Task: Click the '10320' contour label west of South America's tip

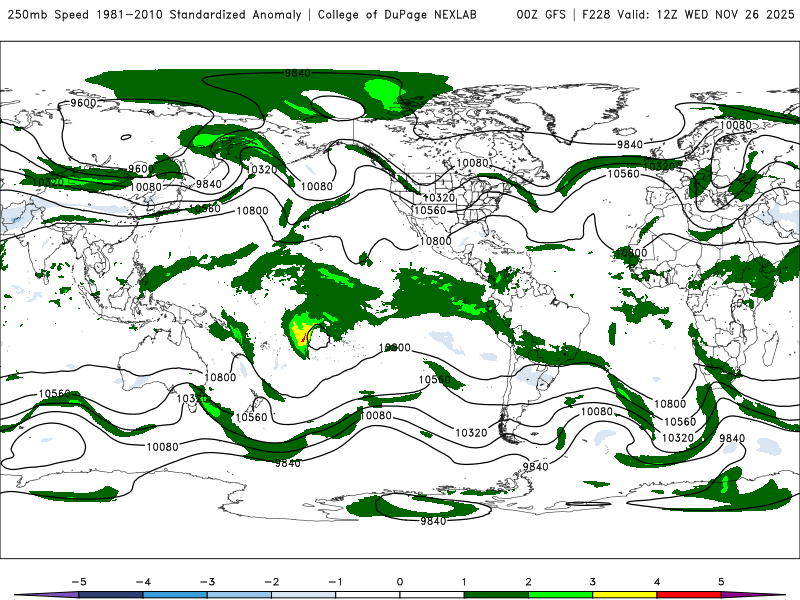Action: coord(471,433)
